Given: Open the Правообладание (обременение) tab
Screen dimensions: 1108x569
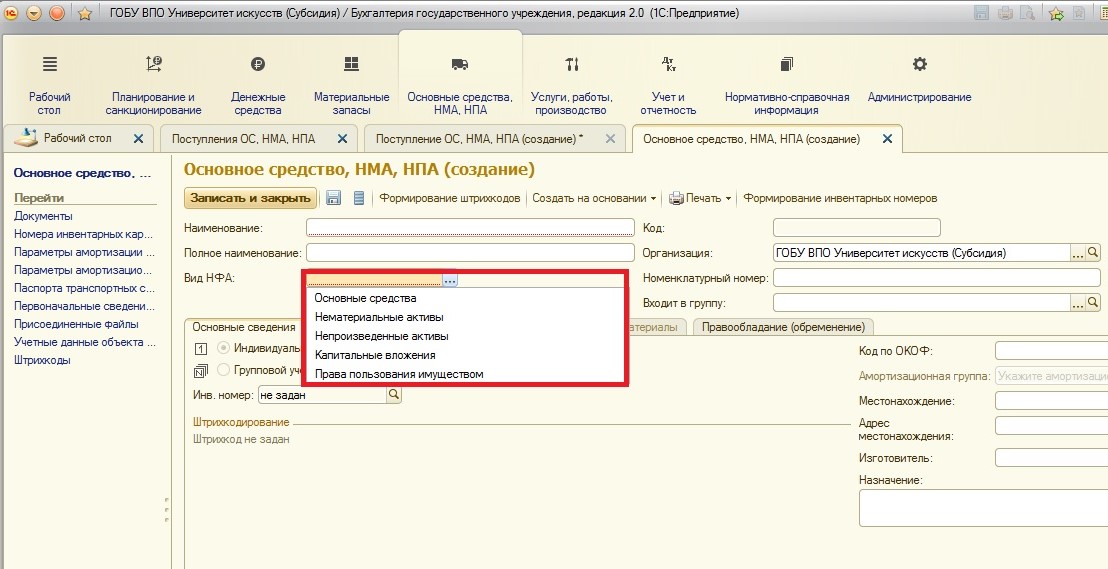Looking at the screenshot, I should coord(783,327).
